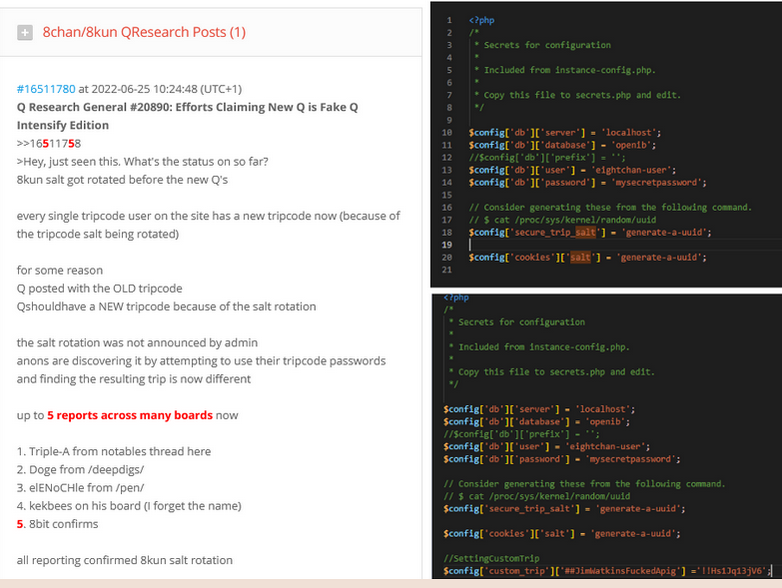The height and width of the screenshot is (588, 782).
Task: Click comment 'Included from instance-config.php' in top editor
Action: [x=569, y=70]
